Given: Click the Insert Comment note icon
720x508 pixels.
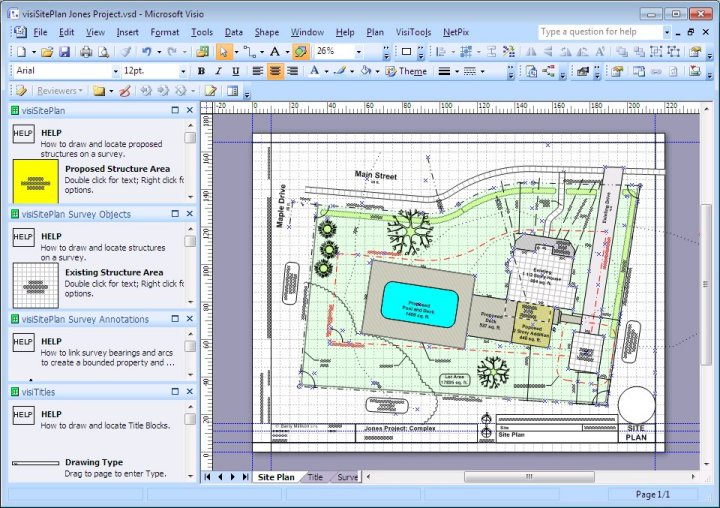Looking at the screenshot, I should (98, 91).
